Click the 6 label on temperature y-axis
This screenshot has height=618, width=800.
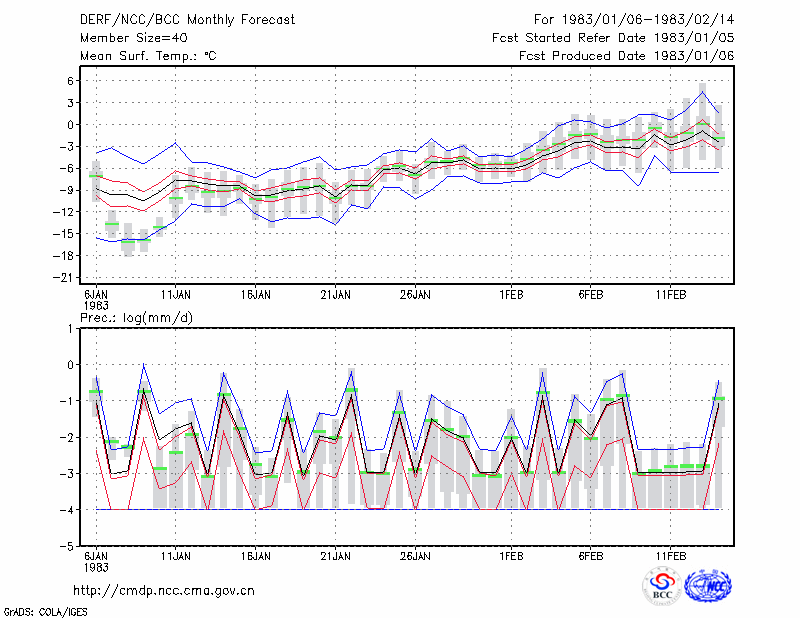tap(71, 81)
